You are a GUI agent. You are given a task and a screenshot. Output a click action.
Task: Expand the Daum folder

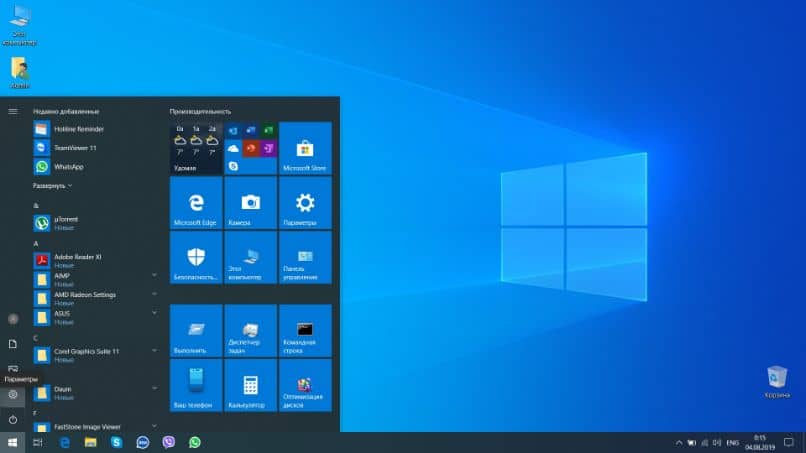pyautogui.click(x=154, y=388)
